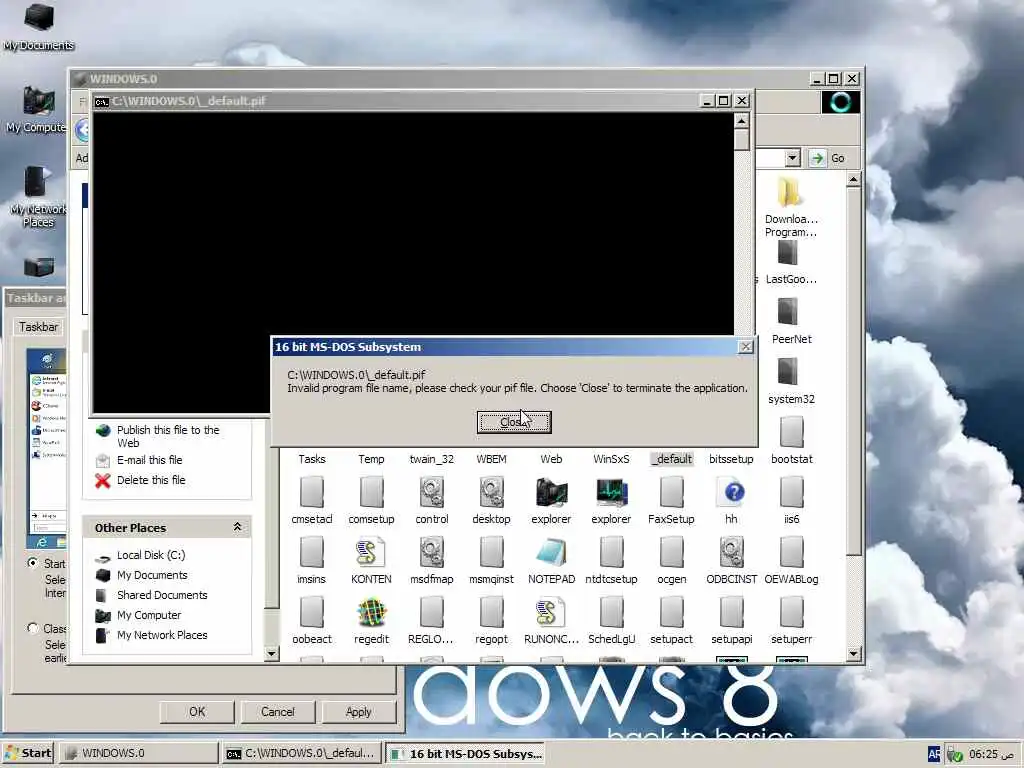Publish this file to the Web
This screenshot has width=1024, height=768.
coord(168,436)
